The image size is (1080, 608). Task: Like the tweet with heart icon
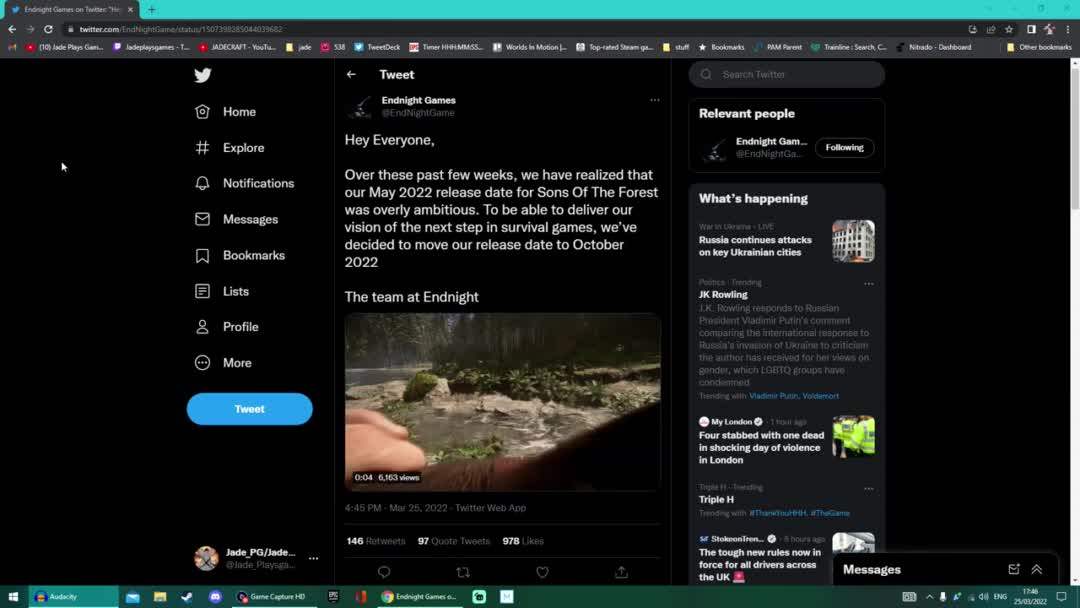(542, 572)
